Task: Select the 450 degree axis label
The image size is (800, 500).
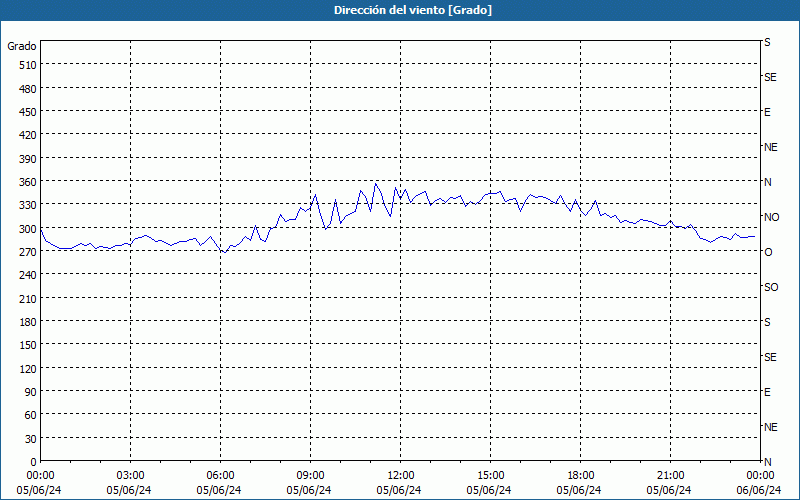Action: [28, 112]
